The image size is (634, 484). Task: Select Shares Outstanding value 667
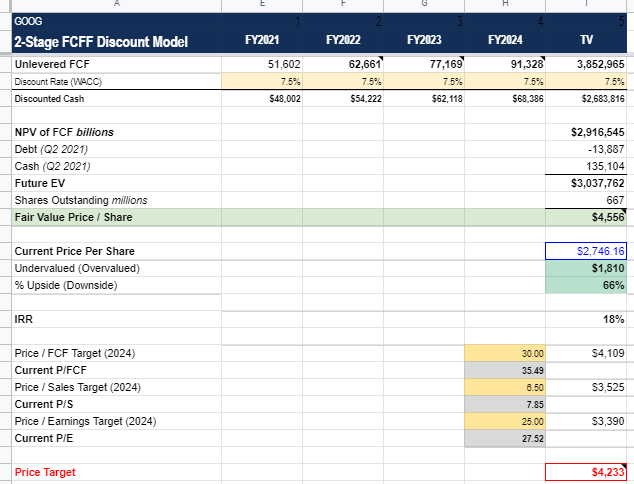590,200
